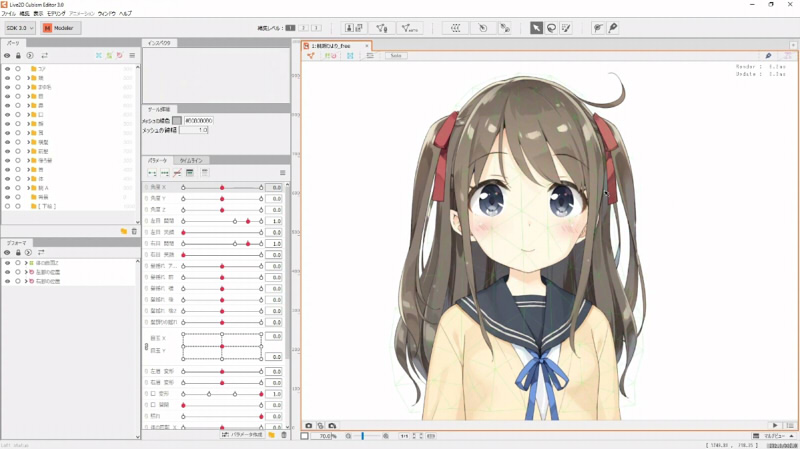
Task: Set edit level to 2
Action: point(303,28)
